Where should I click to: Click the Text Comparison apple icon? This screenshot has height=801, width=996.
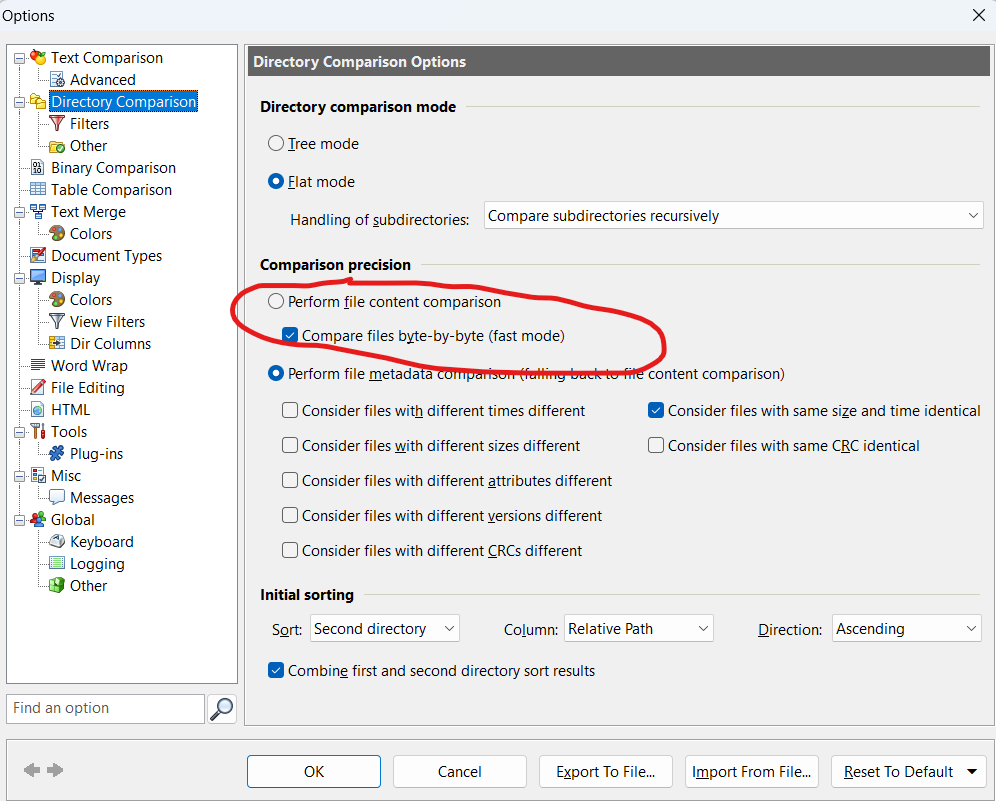[38, 57]
